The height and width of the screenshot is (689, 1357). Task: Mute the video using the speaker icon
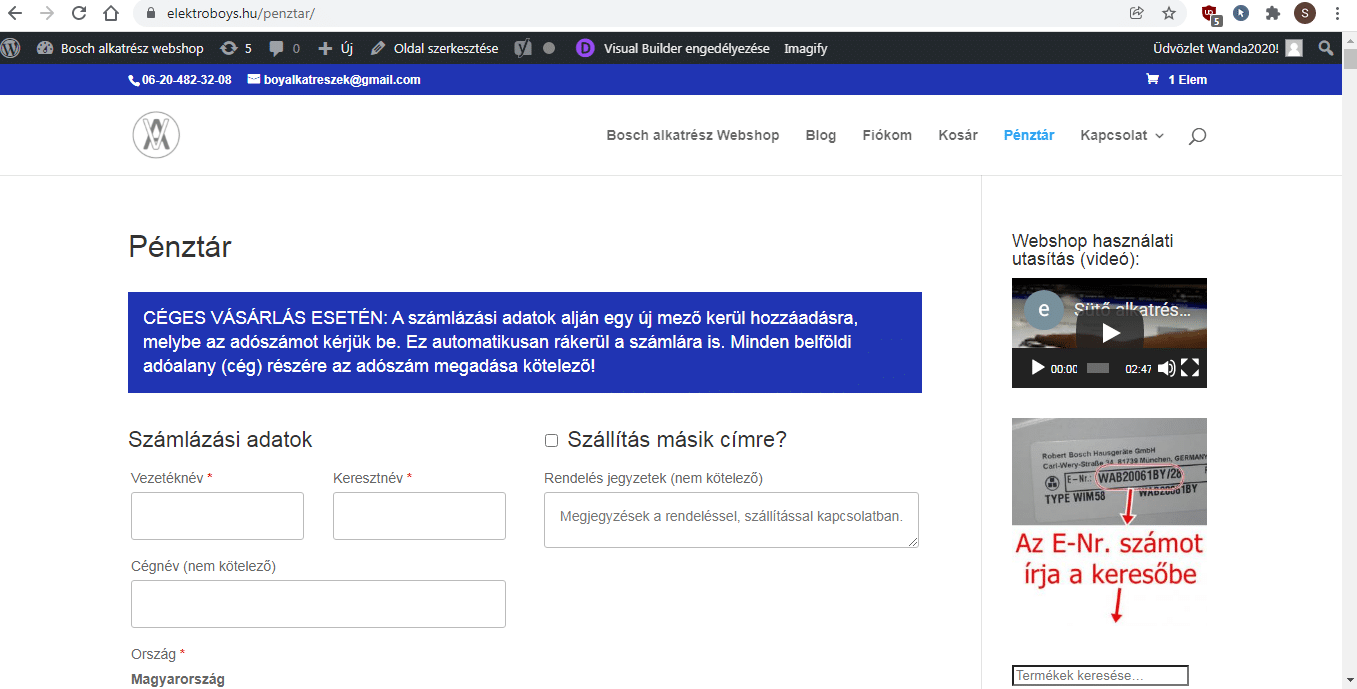[1166, 368]
